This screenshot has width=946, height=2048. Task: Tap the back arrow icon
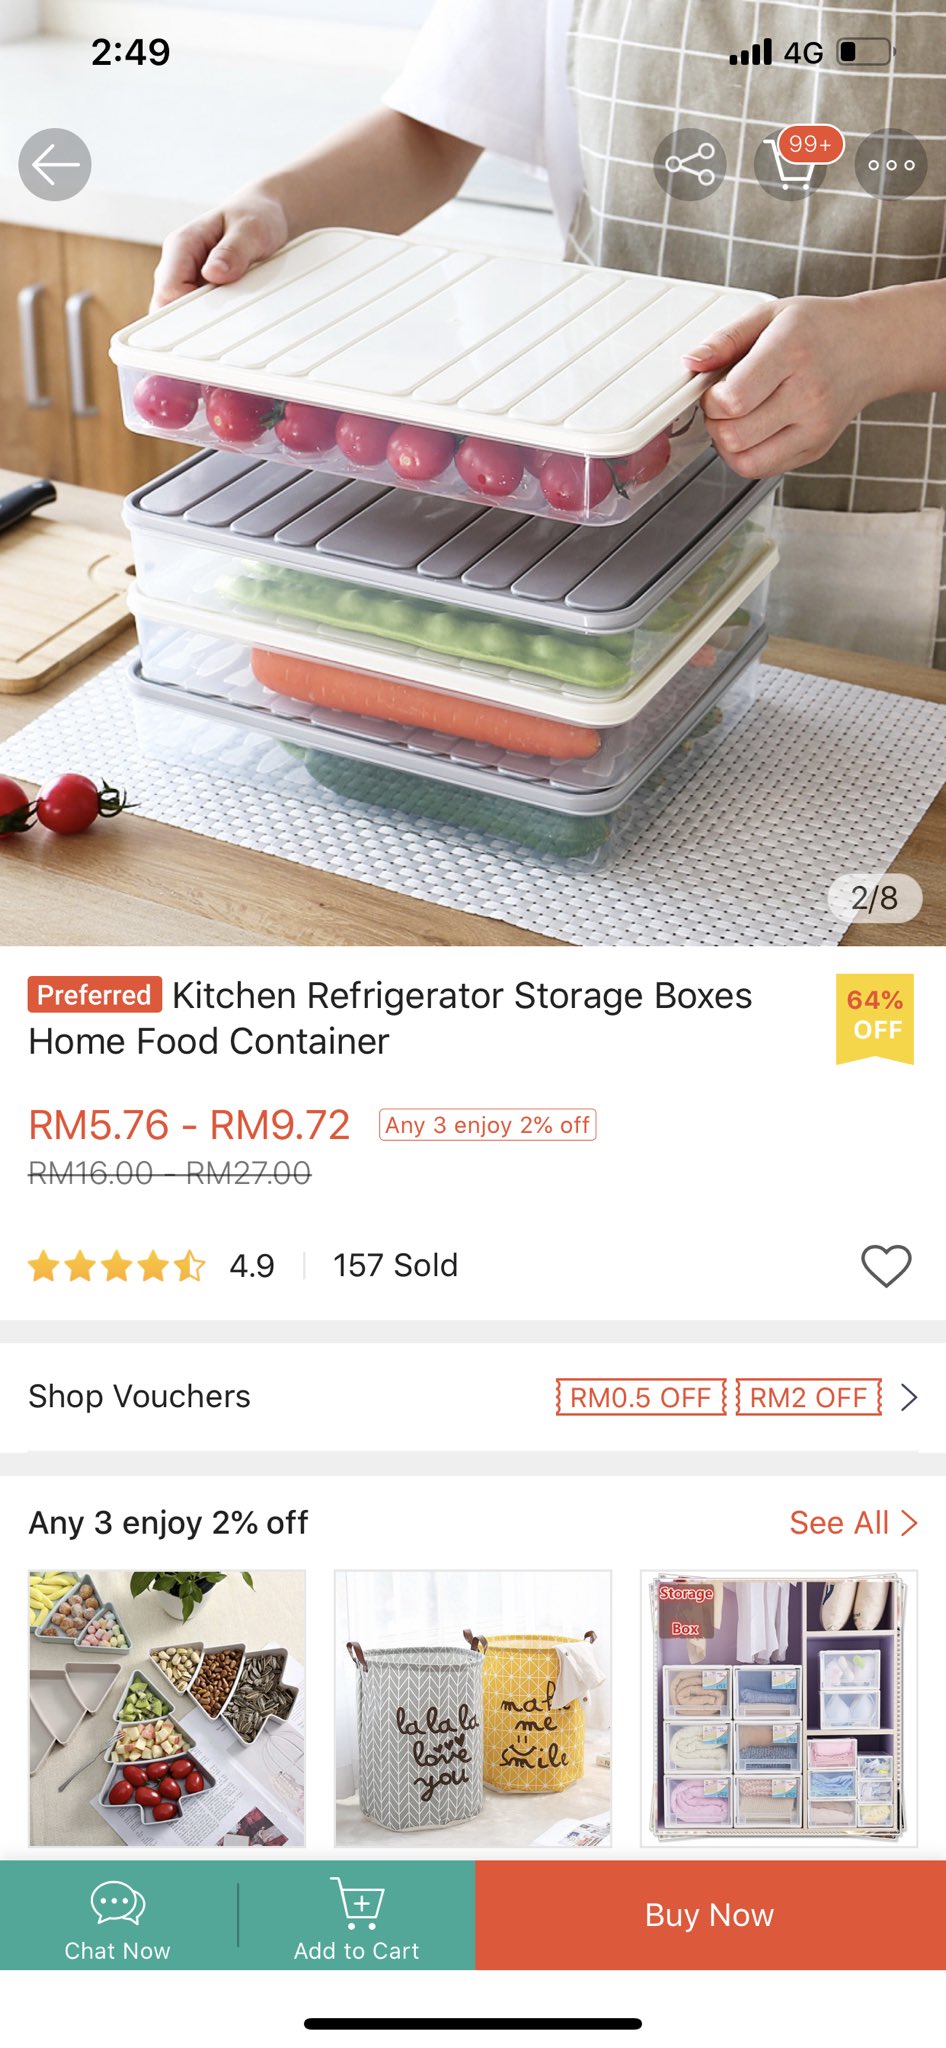pos(55,165)
